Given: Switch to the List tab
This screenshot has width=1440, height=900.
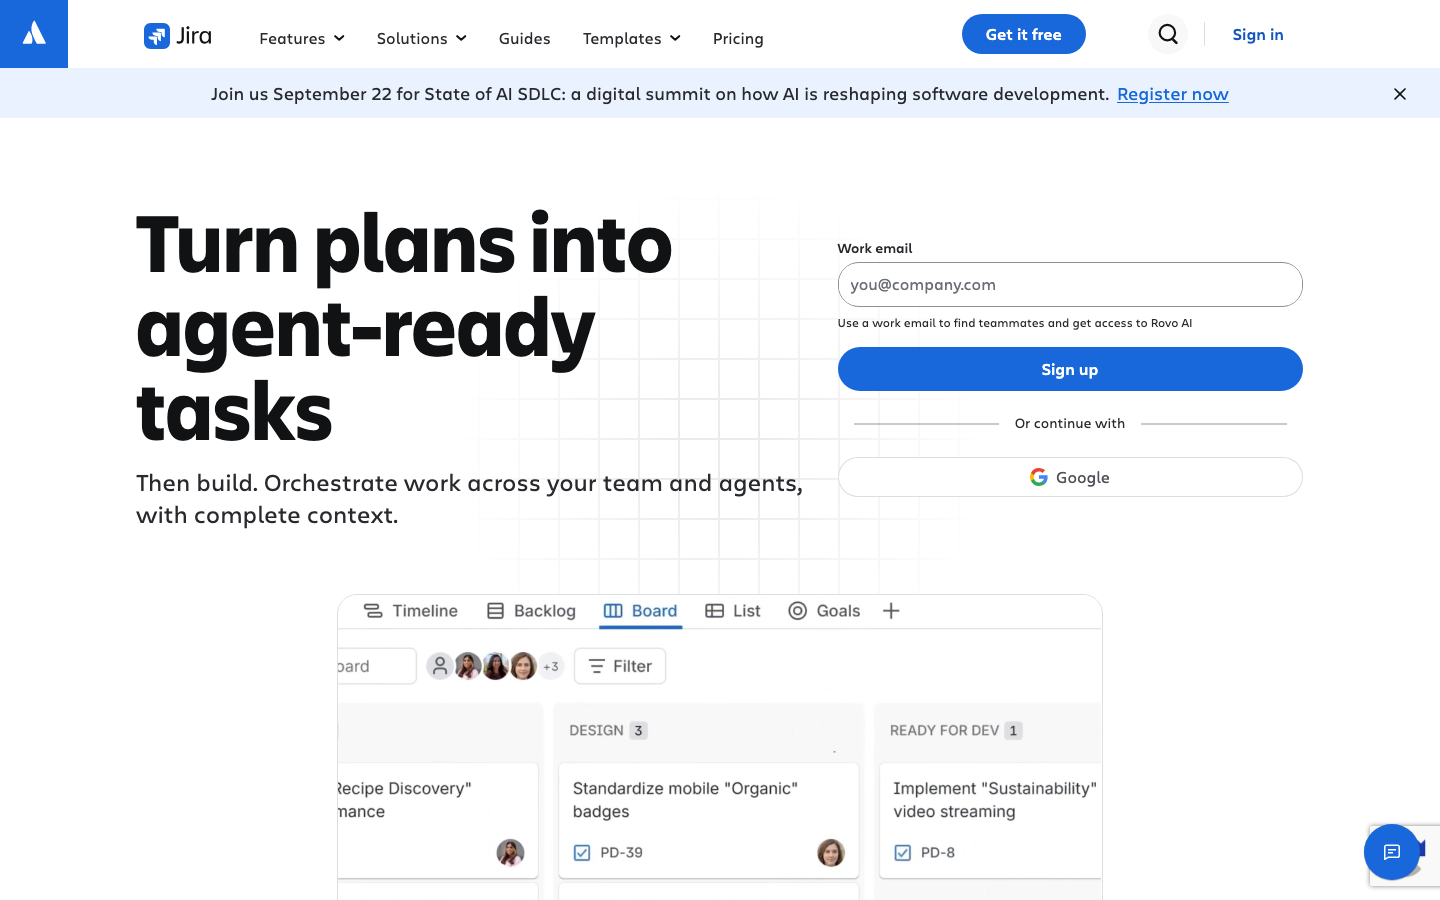Looking at the screenshot, I should point(733,611).
